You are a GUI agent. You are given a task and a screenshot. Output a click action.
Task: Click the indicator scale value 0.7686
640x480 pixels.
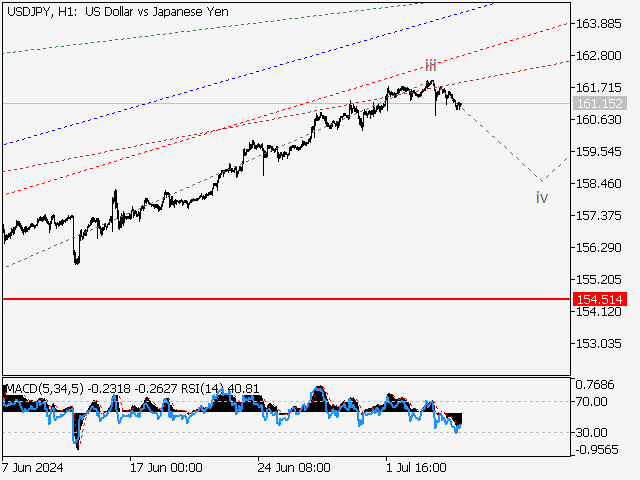[595, 384]
